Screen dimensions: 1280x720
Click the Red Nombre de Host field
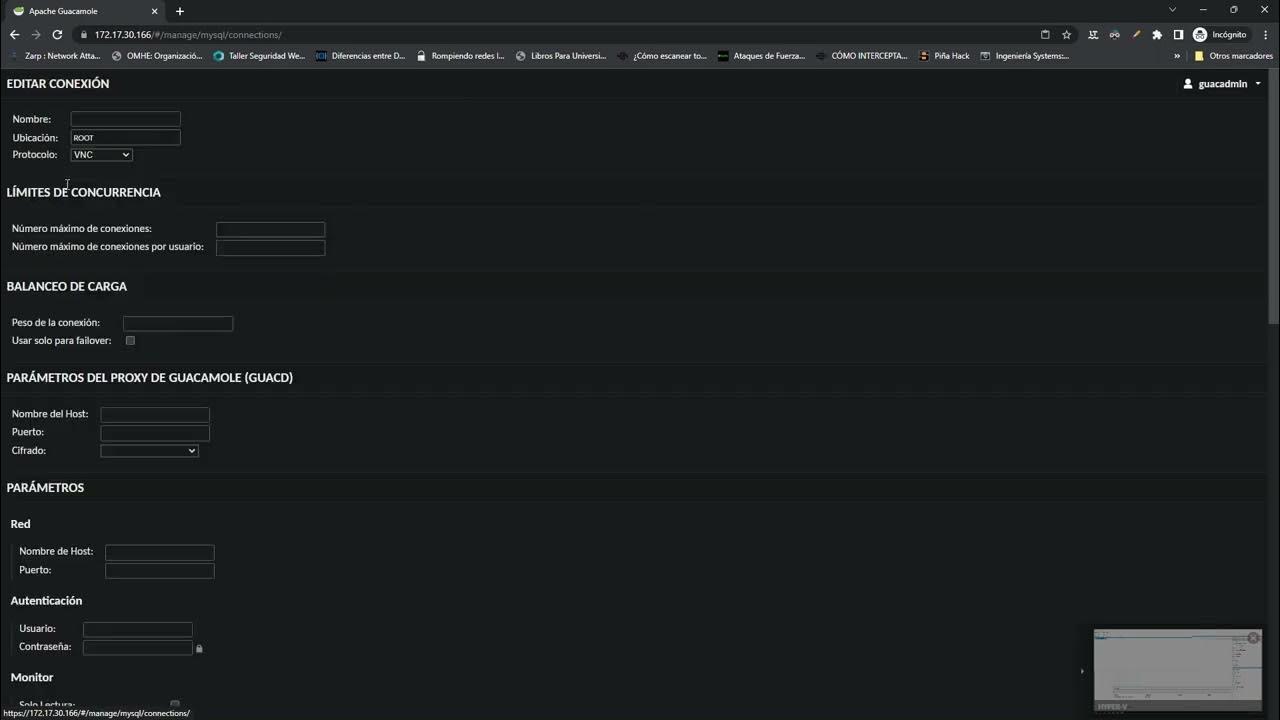[x=160, y=552]
